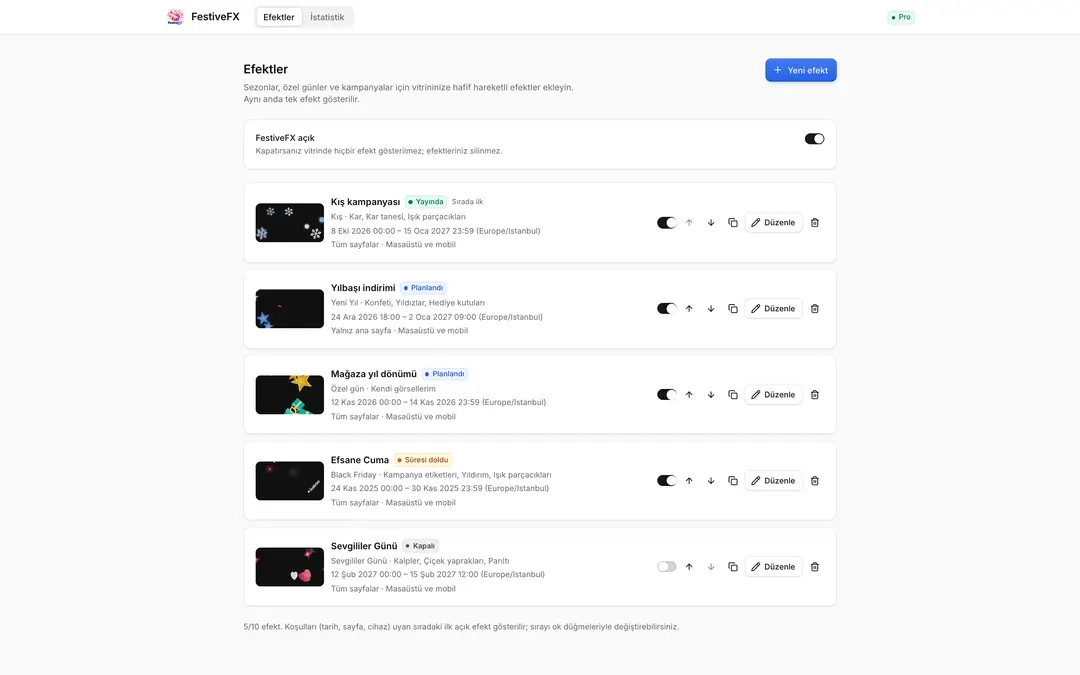Duplicate the Sevgililer Günü effect

[733, 567]
